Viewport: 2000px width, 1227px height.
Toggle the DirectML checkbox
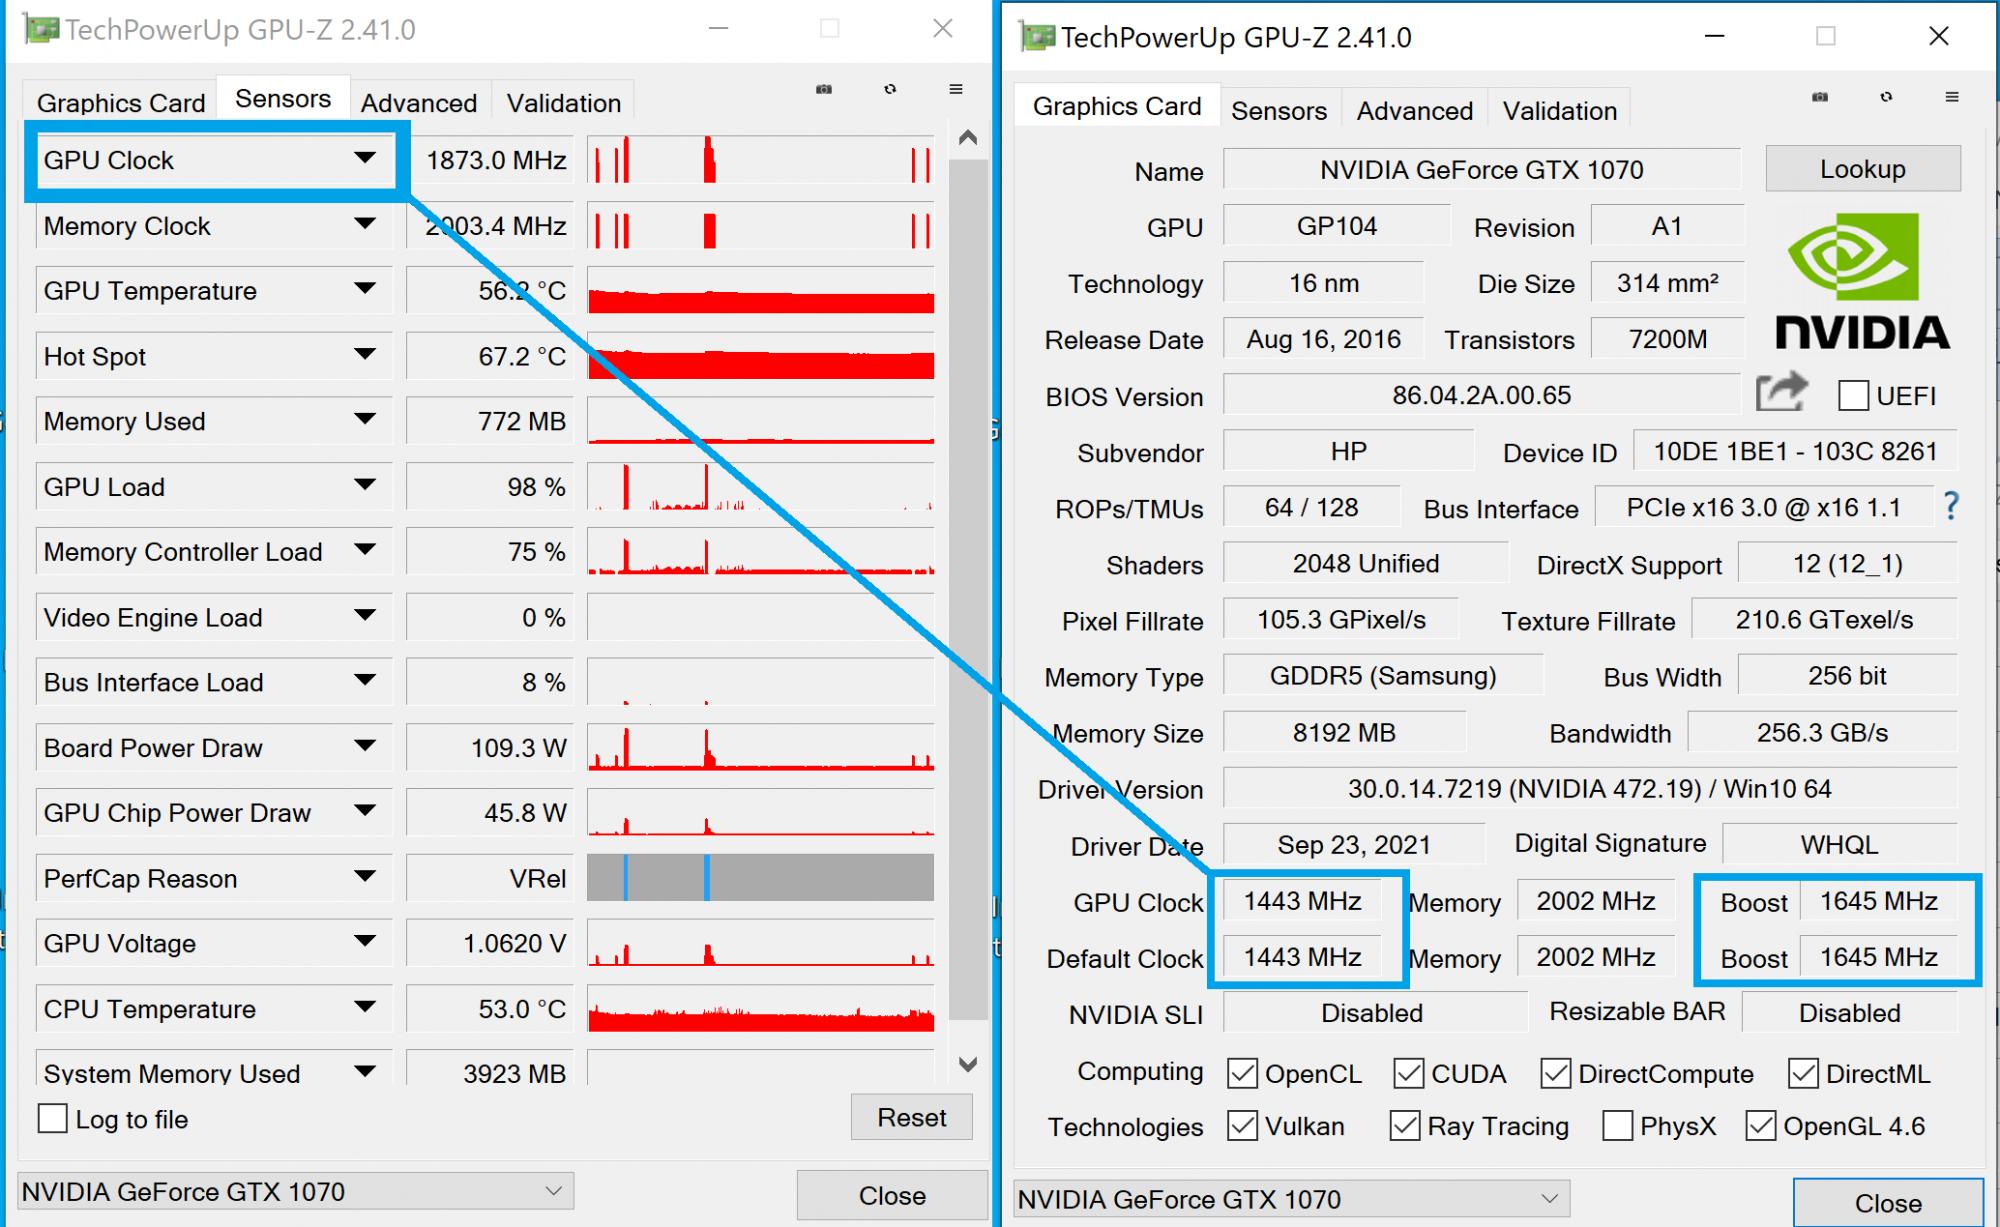pyautogui.click(x=1803, y=1073)
